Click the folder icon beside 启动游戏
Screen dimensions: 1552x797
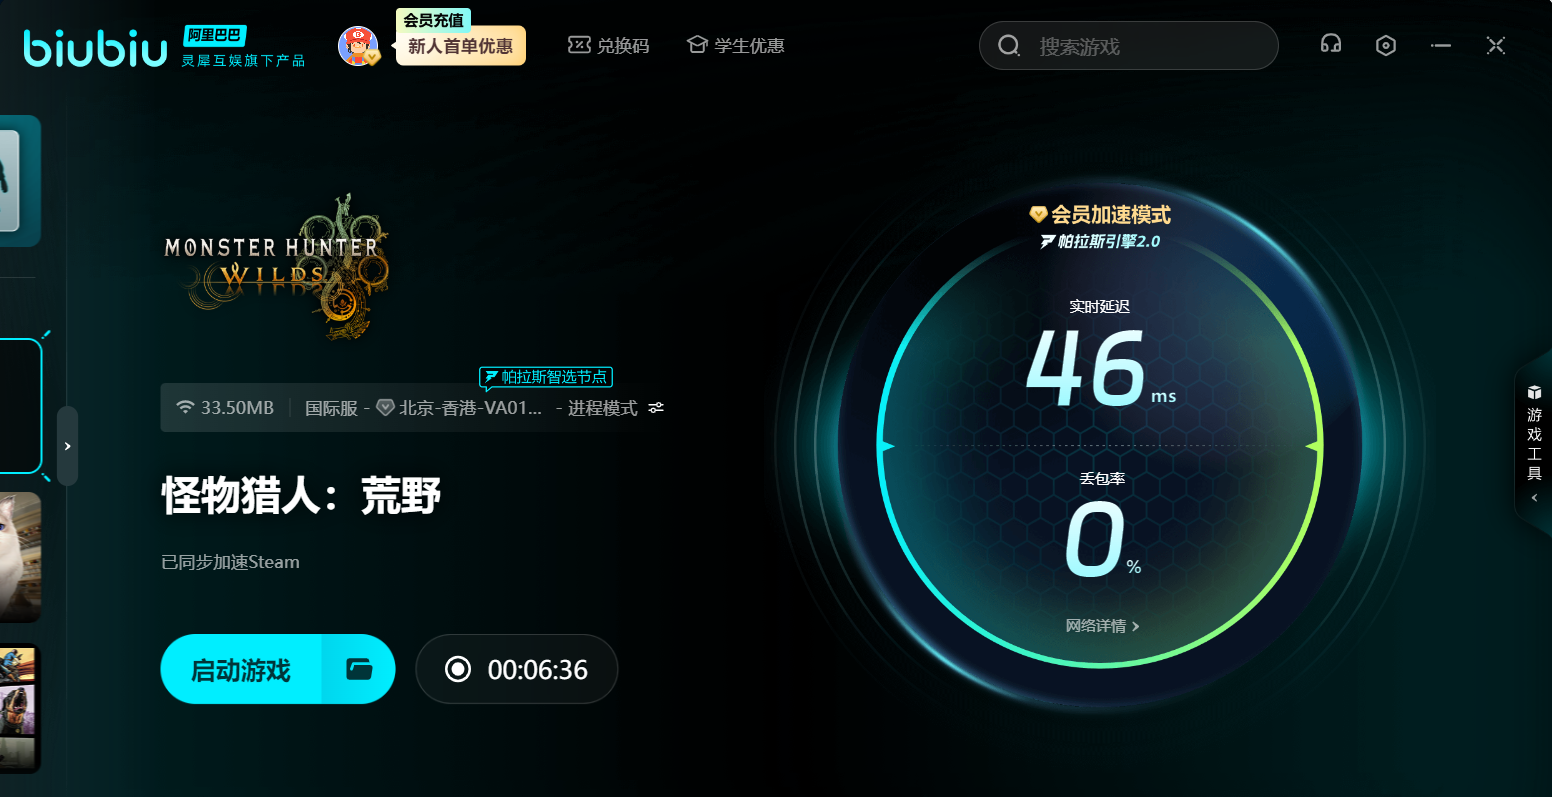[359, 669]
